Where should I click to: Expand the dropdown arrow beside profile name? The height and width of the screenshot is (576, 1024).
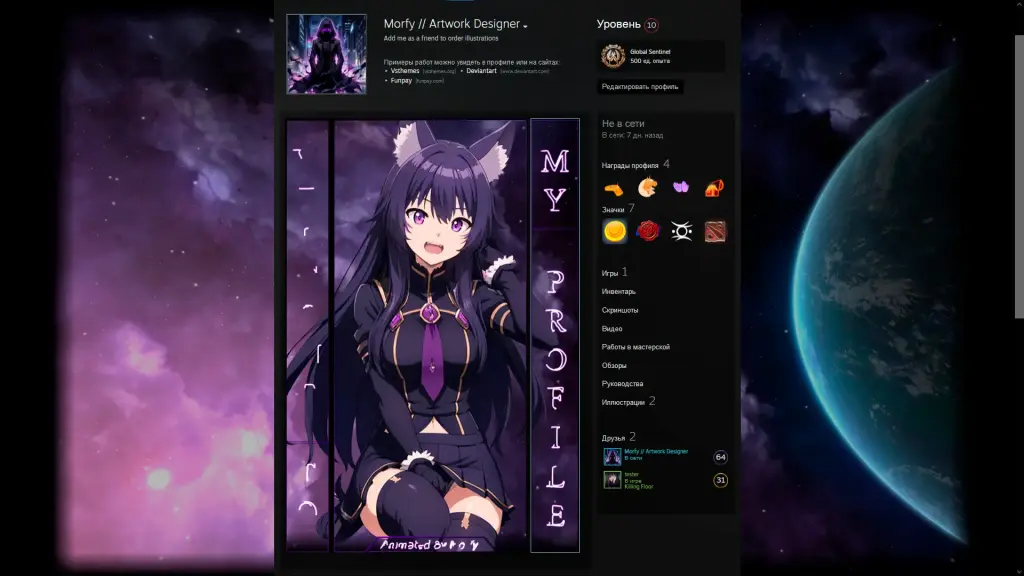click(525, 26)
